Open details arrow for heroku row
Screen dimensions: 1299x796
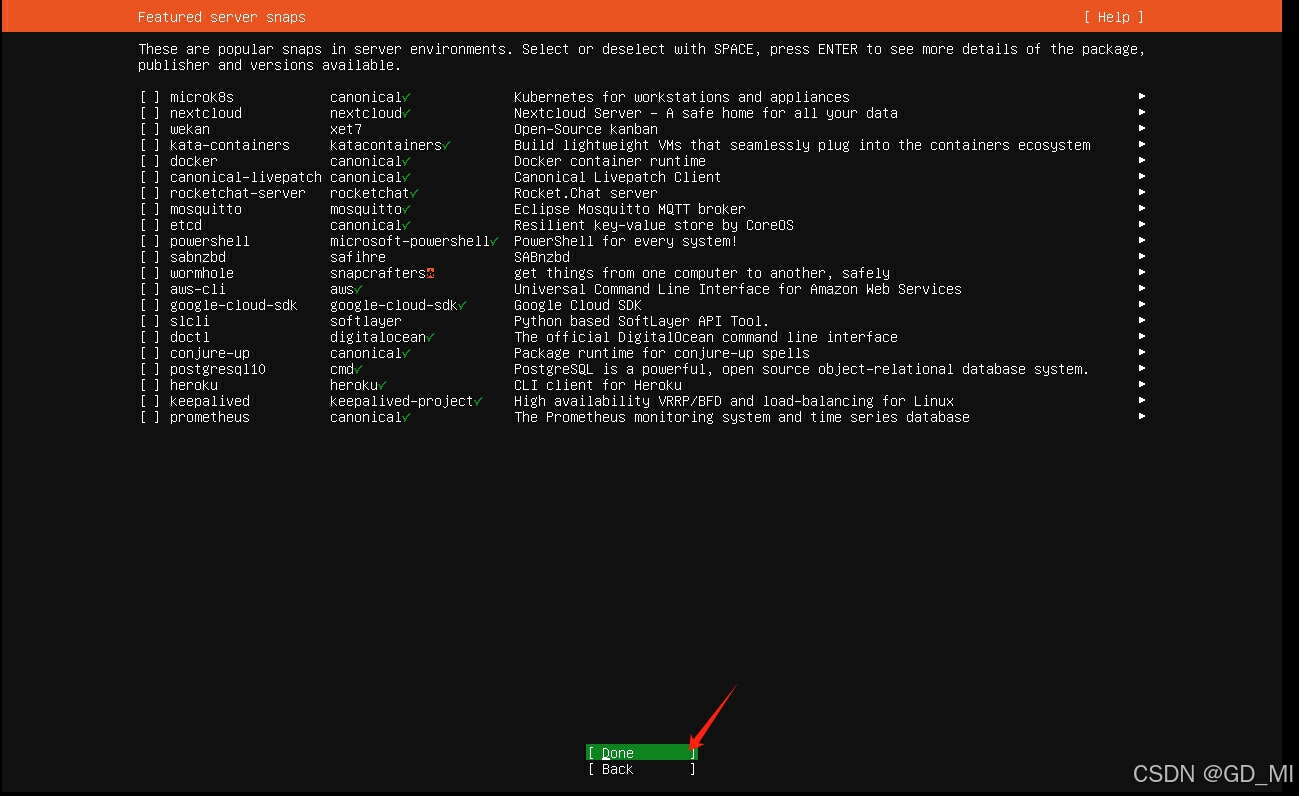point(1141,384)
